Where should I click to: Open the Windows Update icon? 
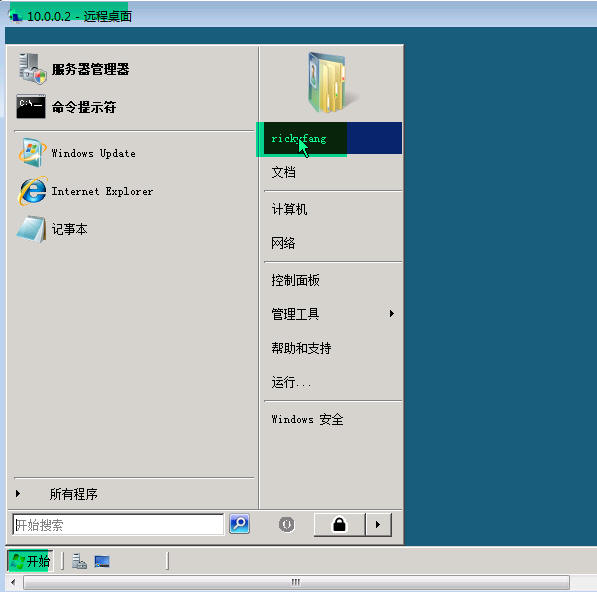(32, 153)
